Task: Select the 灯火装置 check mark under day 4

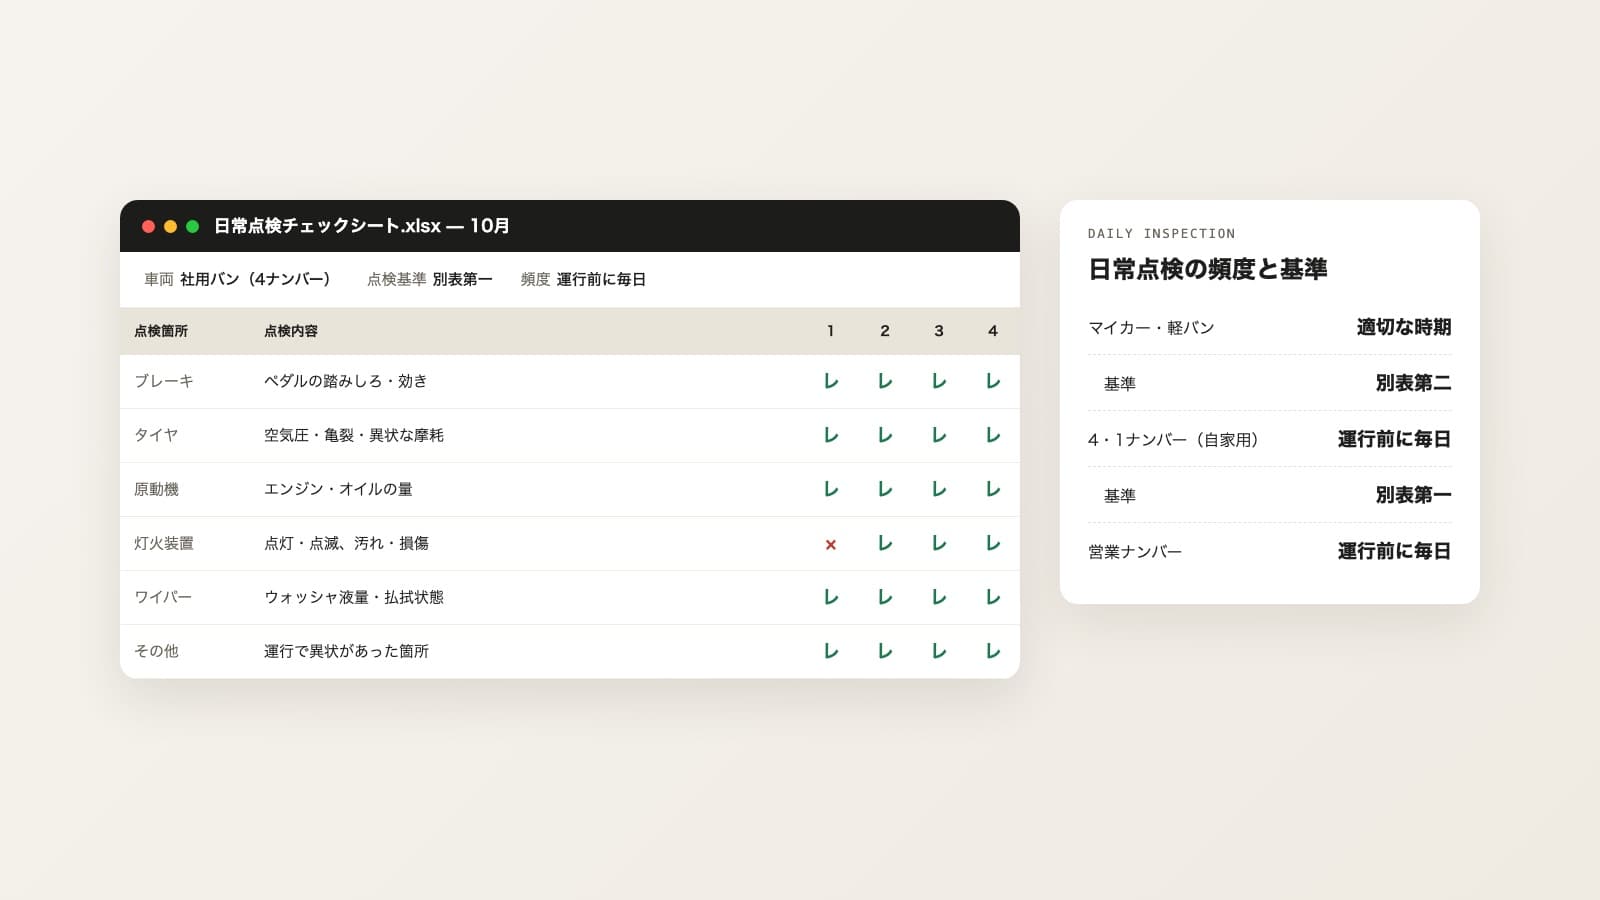Action: click(993, 543)
